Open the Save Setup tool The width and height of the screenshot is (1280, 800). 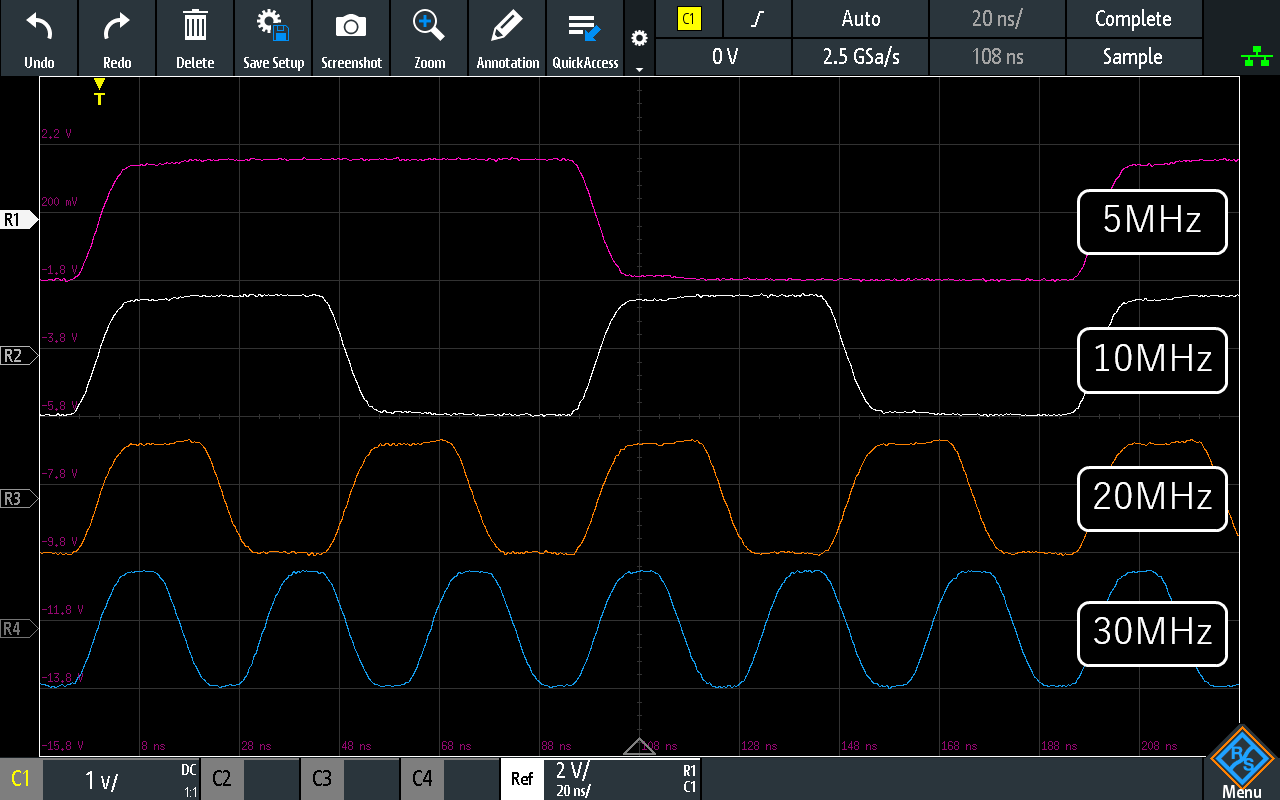[x=273, y=38]
